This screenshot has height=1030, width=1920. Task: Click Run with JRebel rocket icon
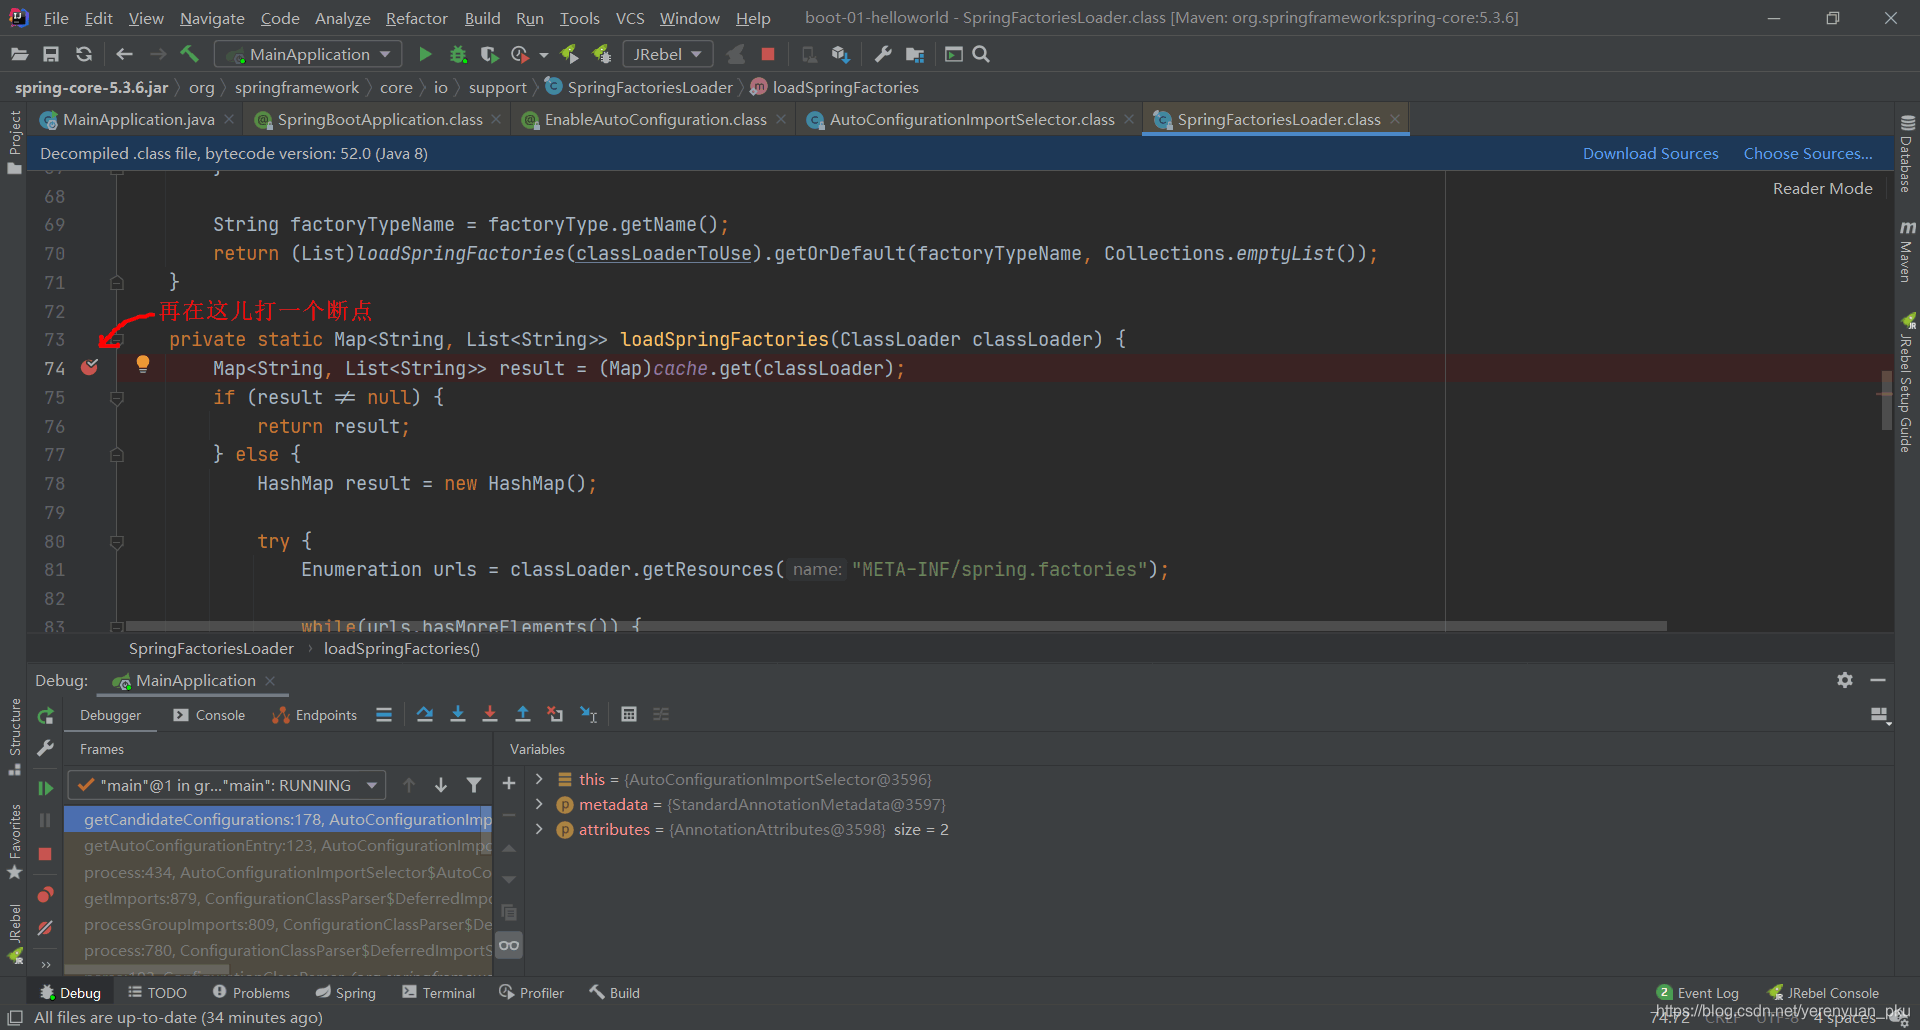pos(569,54)
